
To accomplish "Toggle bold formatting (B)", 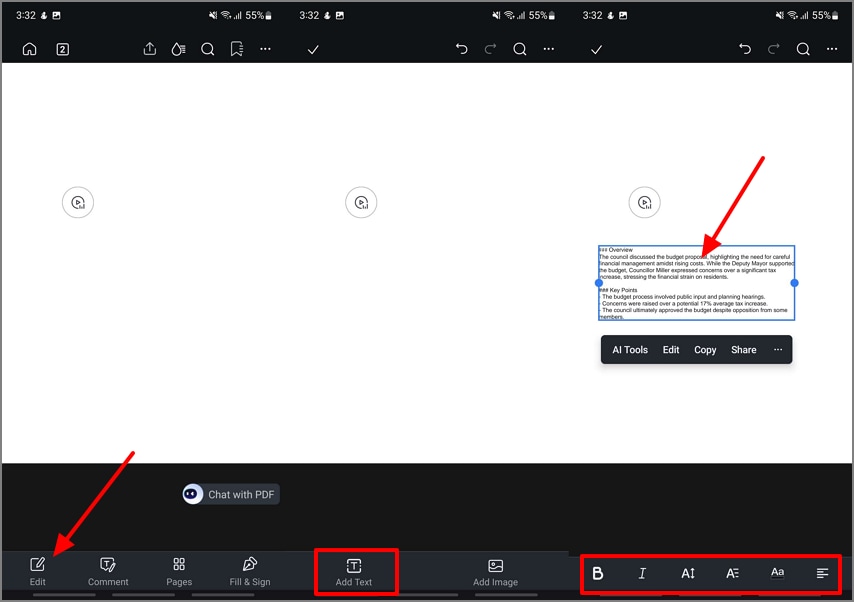I will pos(597,573).
